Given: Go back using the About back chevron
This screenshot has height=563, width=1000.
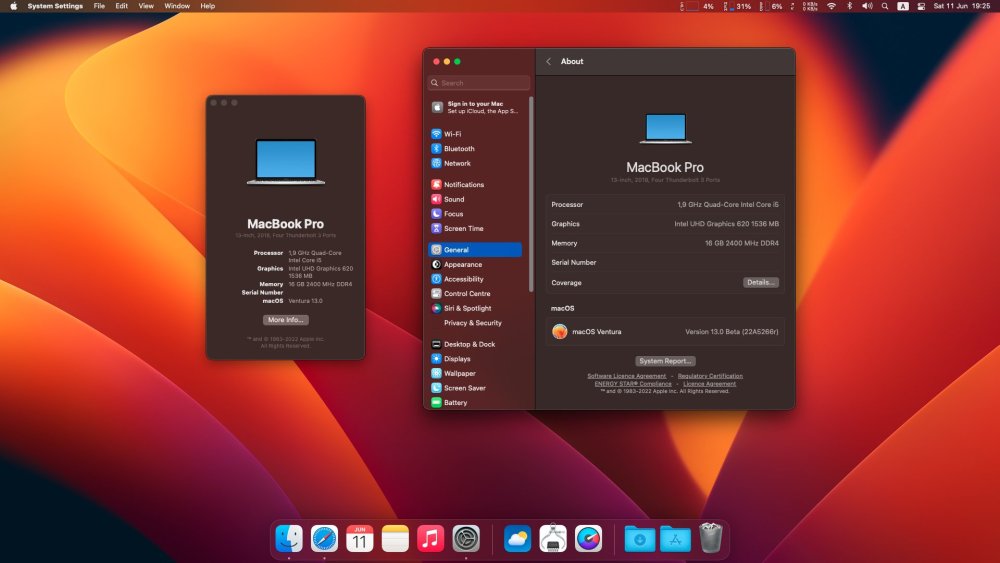Looking at the screenshot, I should (x=548, y=61).
